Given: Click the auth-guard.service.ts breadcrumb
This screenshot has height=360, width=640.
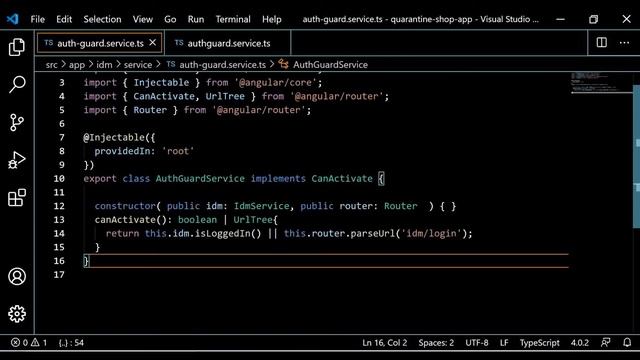Looking at the screenshot, I should click(222, 64).
